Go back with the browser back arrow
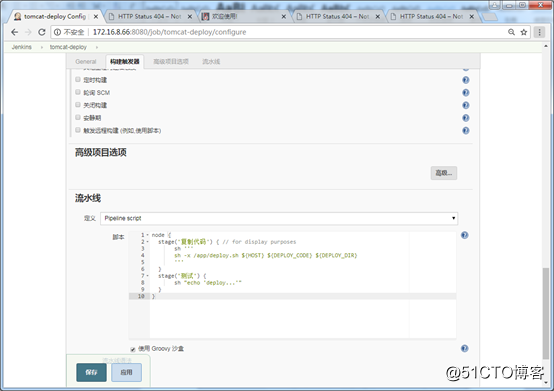 [x=14, y=32]
